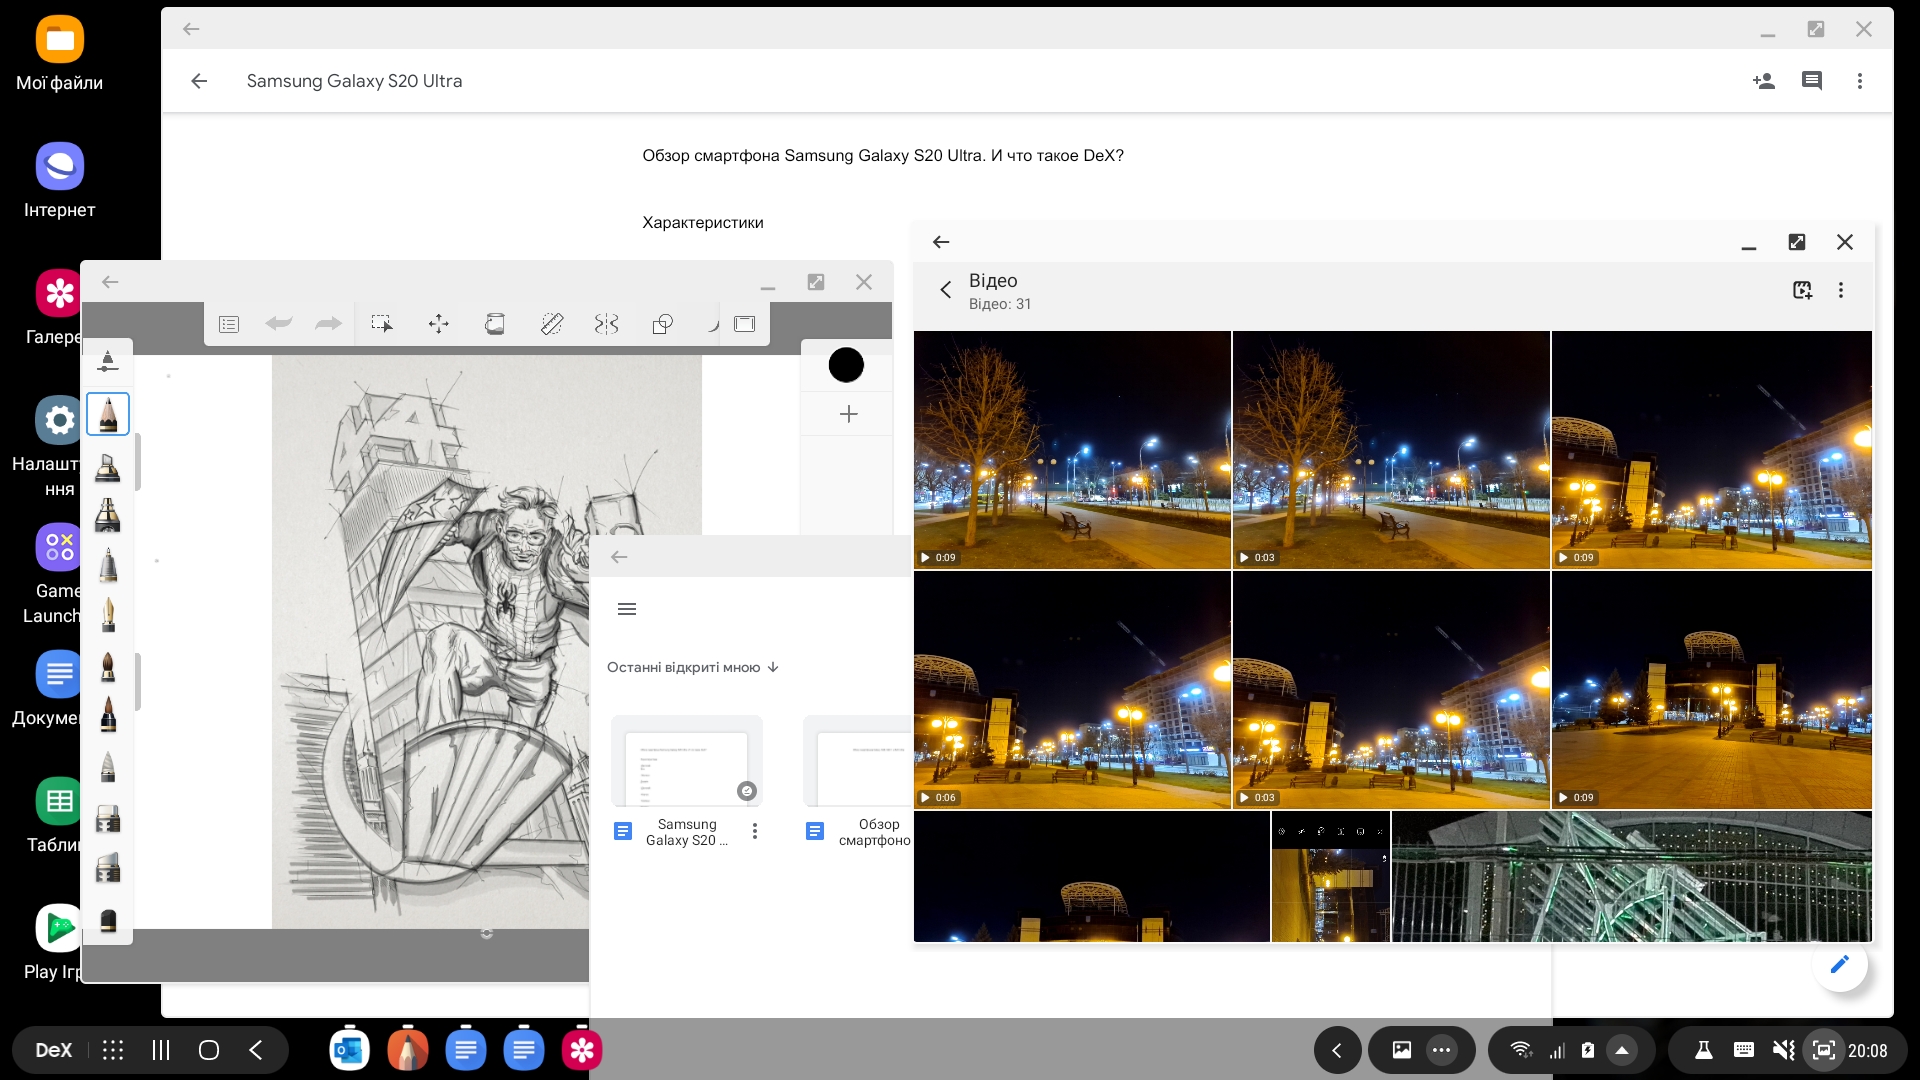
Task: Open the sketch app main menu list
Action: pos(229,323)
